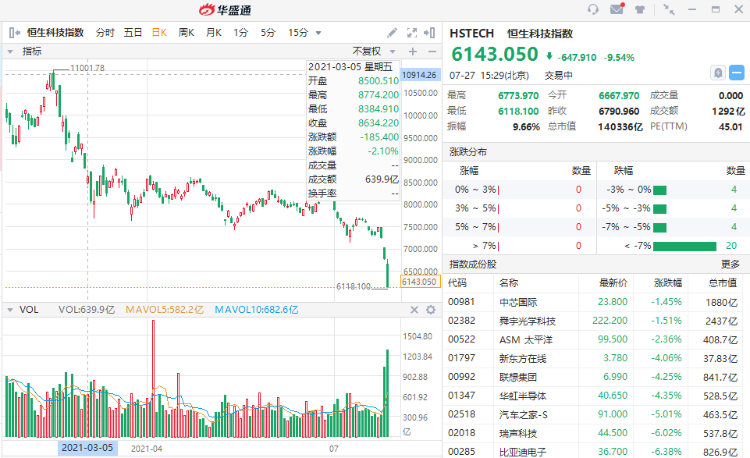The height and width of the screenshot is (458, 750).
Task: Close the VOL indicator panel
Action: (x=414, y=310)
